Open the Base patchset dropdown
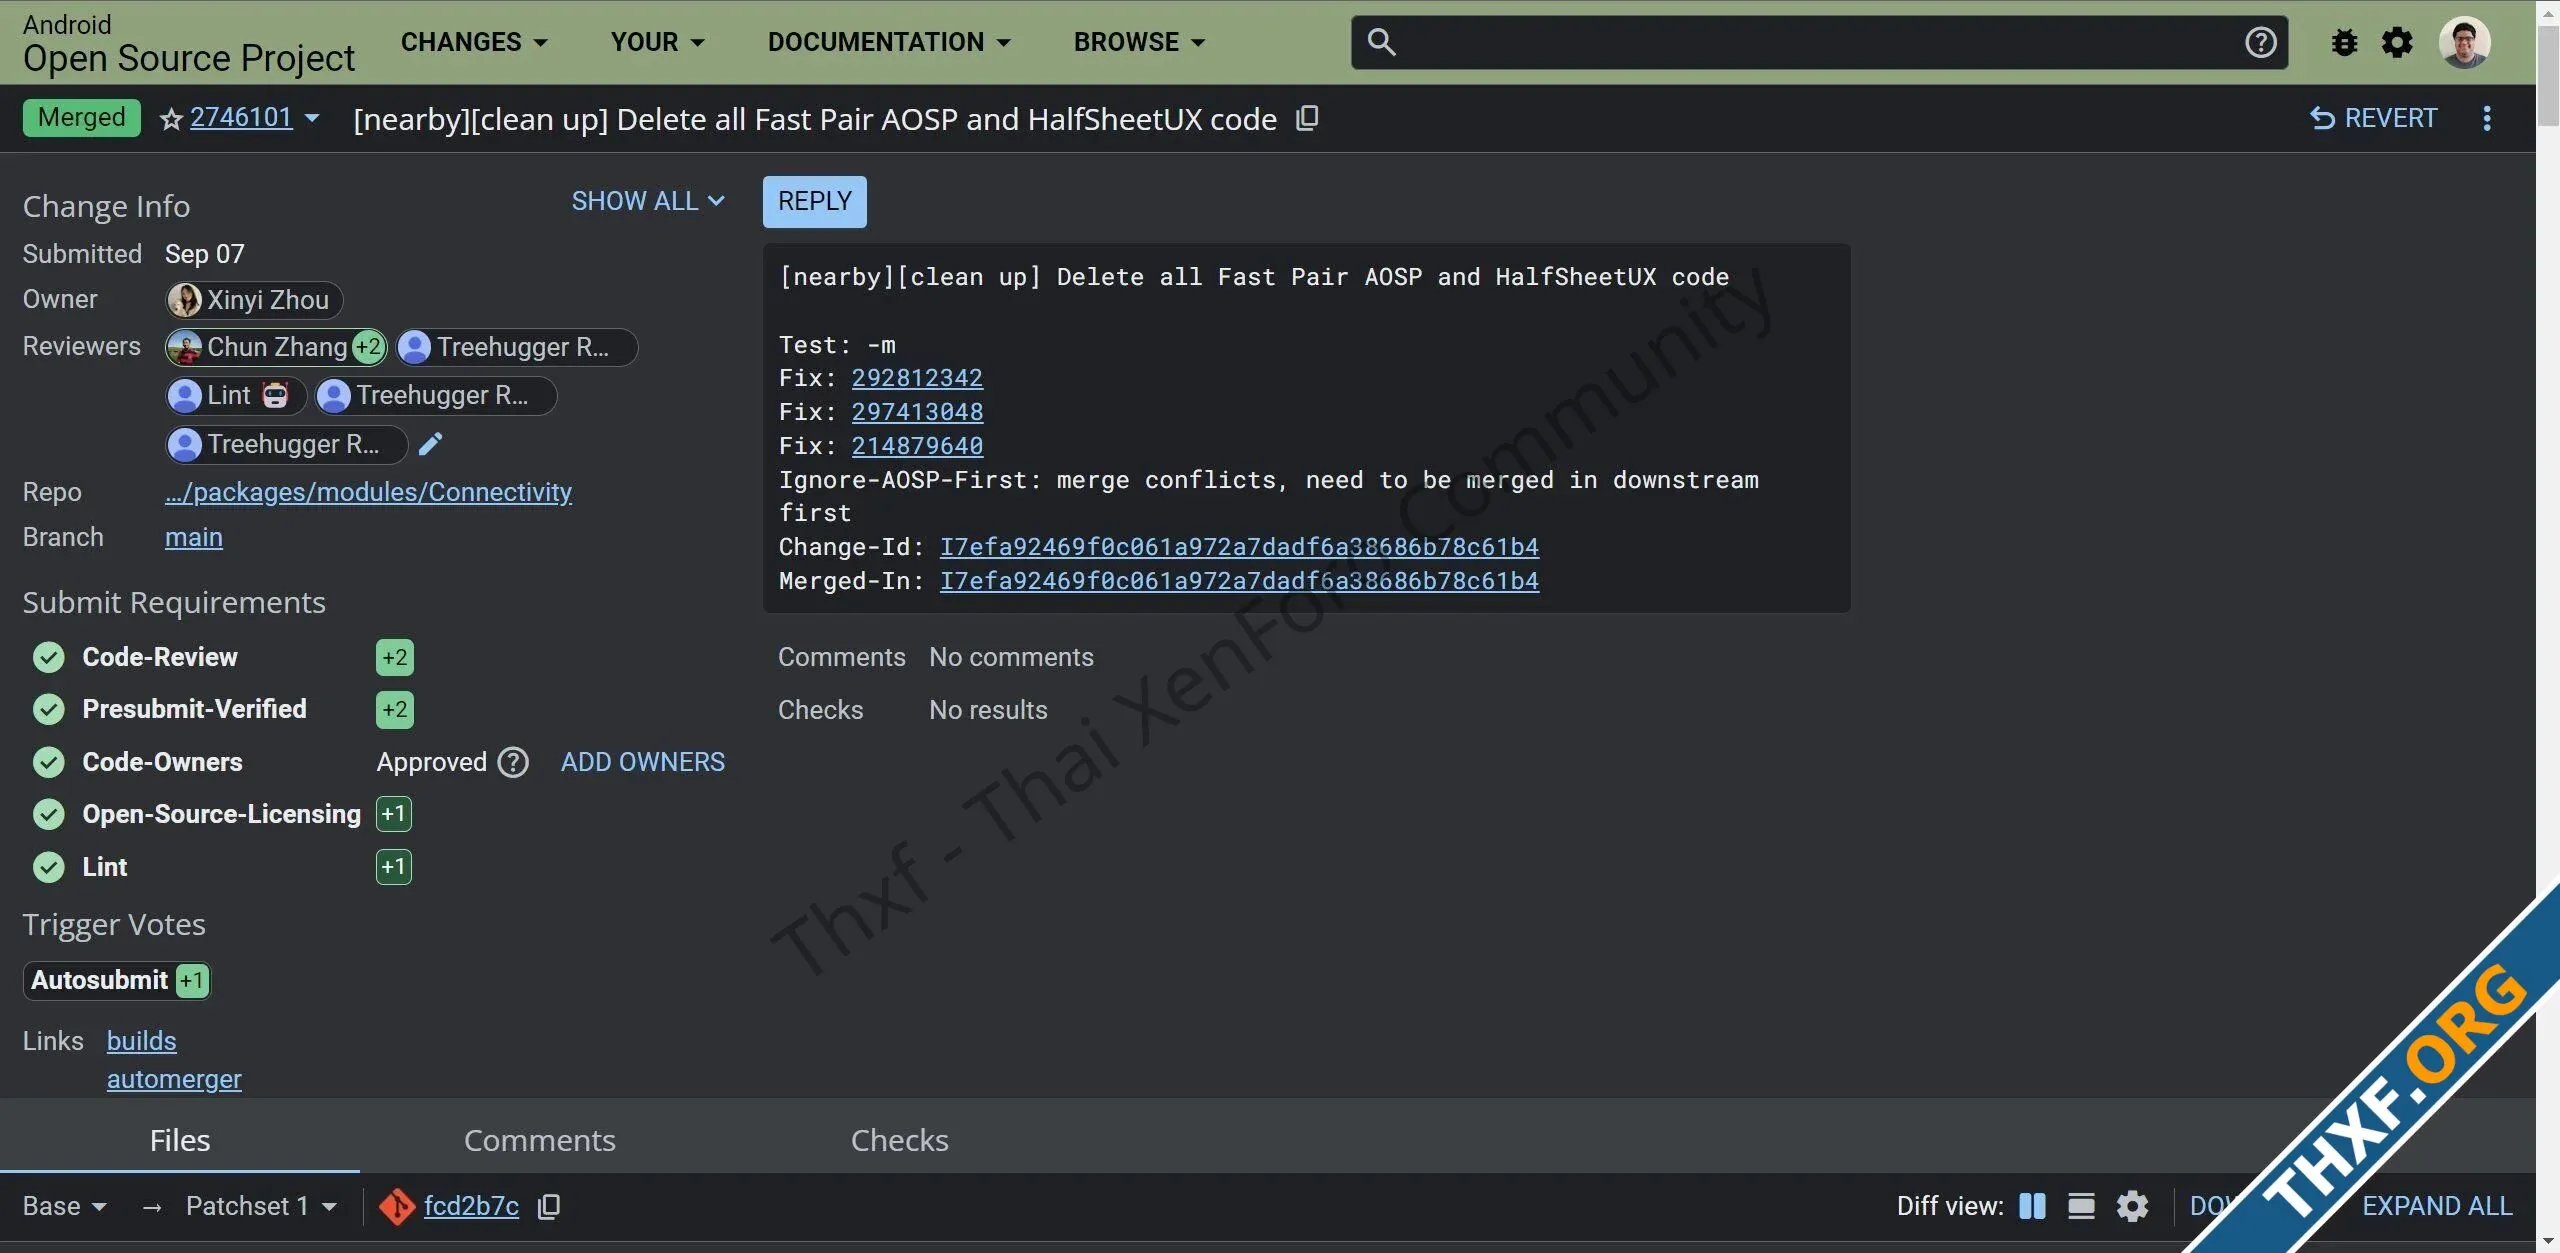The width and height of the screenshot is (2560, 1253). pos(65,1206)
